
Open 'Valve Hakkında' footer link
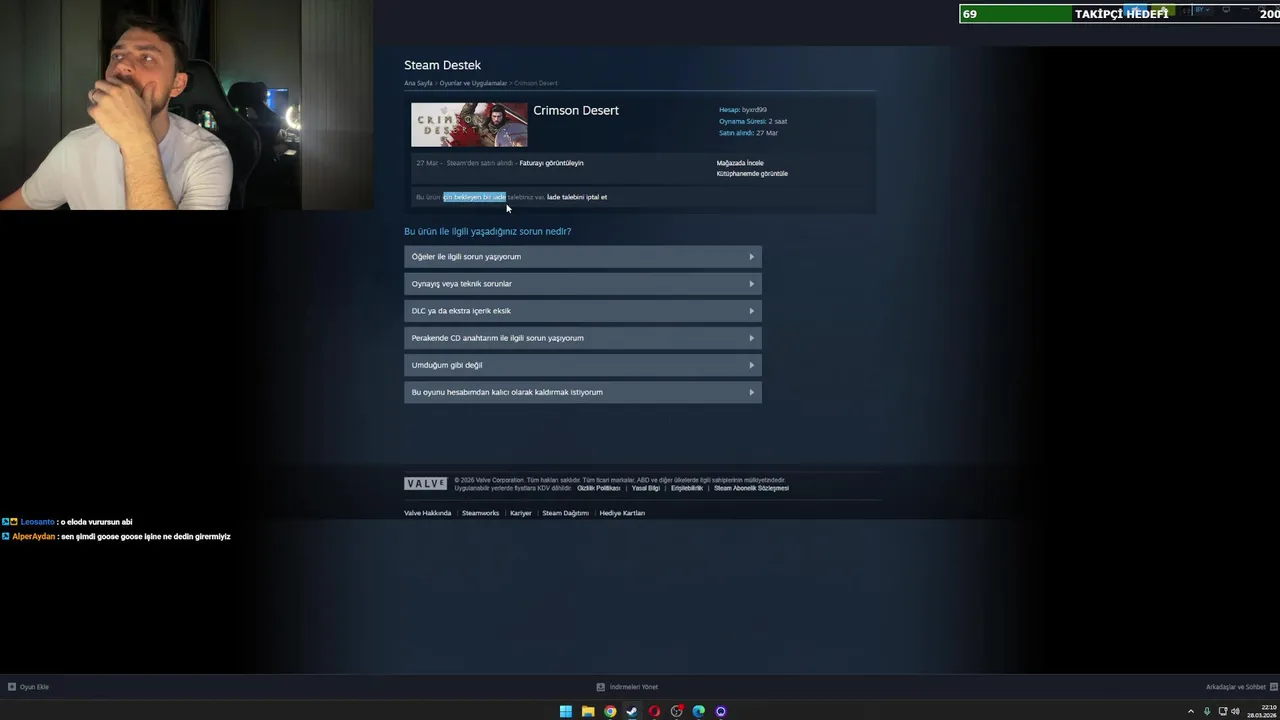pyautogui.click(x=428, y=513)
